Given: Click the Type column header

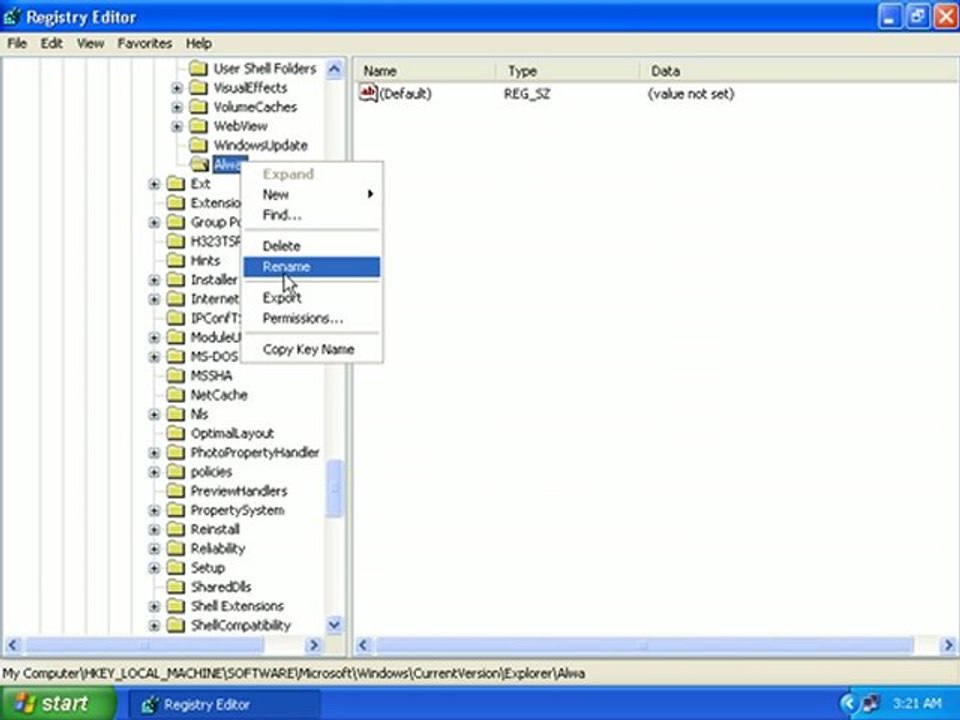Looking at the screenshot, I should tap(567, 71).
